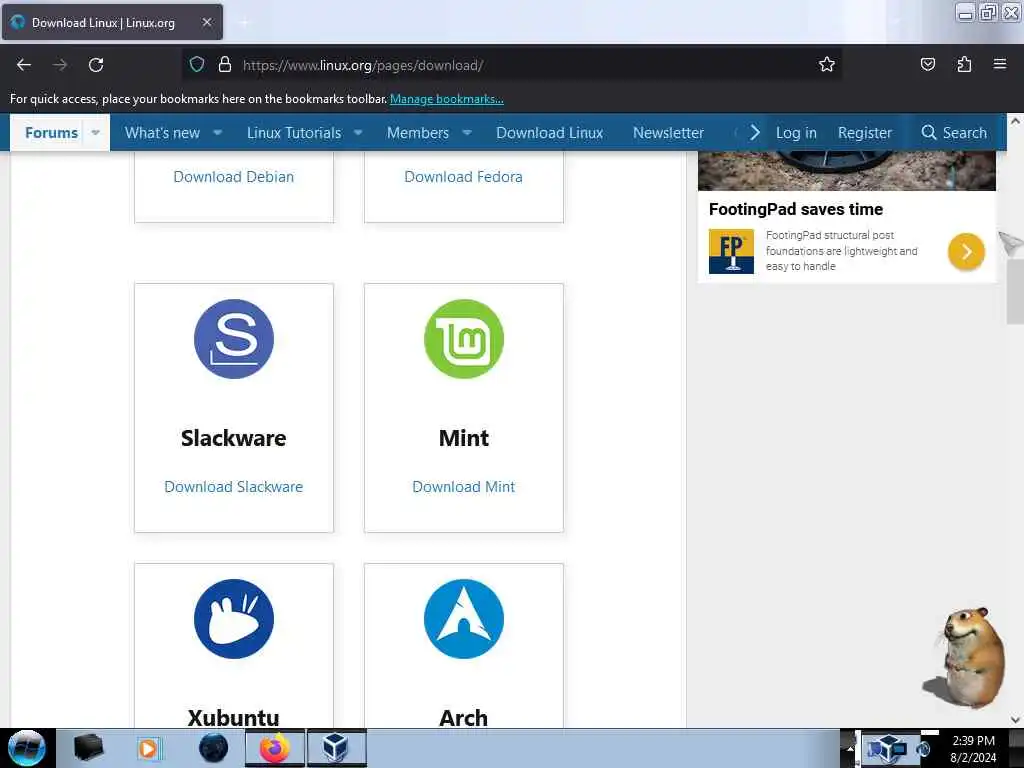The image size is (1024, 768).
Task: Open the Download Linux nav item
Action: [550, 133]
